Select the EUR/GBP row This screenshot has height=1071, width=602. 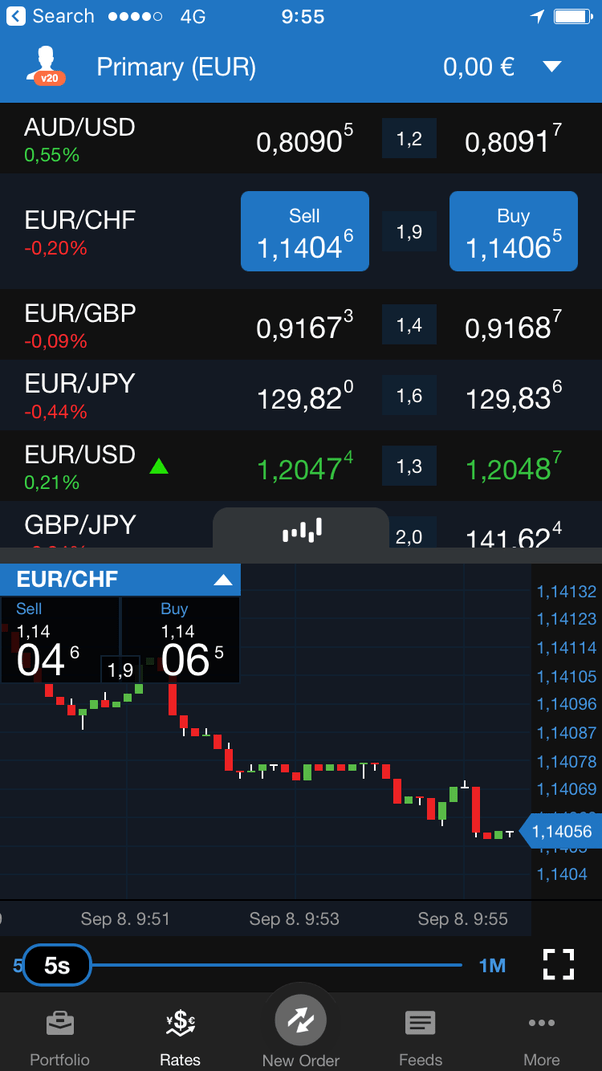(x=301, y=324)
